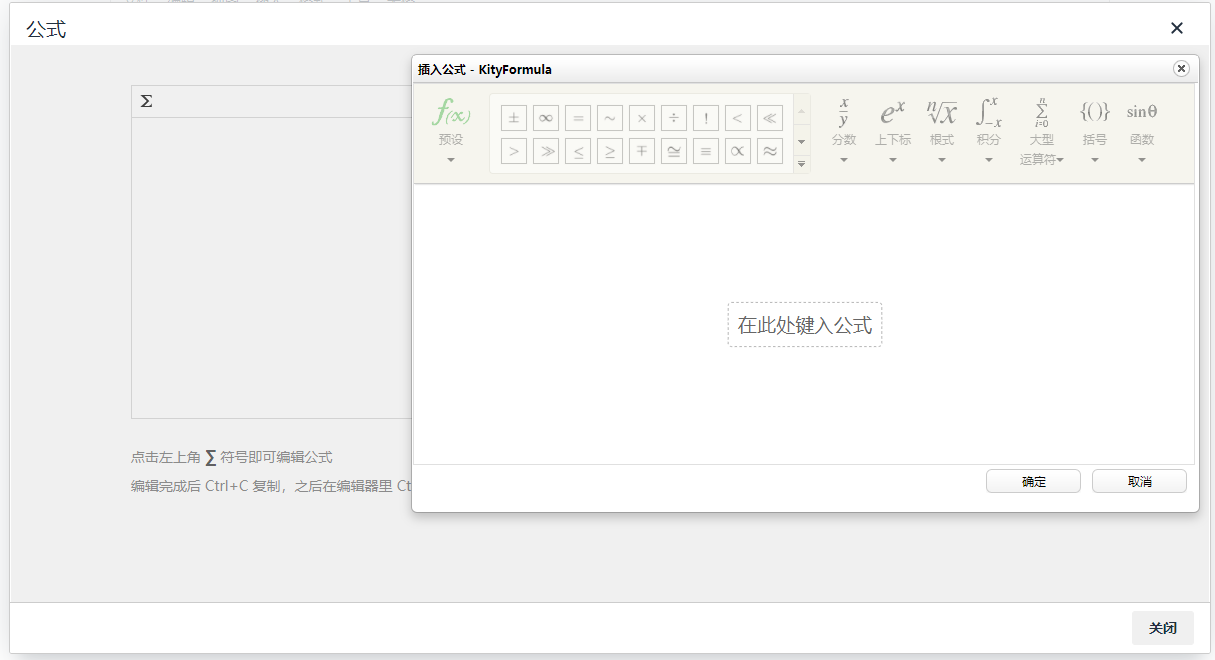The image size is (1215, 660).
Task: Expand the function dropdown under 函数
Action: pyautogui.click(x=1141, y=157)
